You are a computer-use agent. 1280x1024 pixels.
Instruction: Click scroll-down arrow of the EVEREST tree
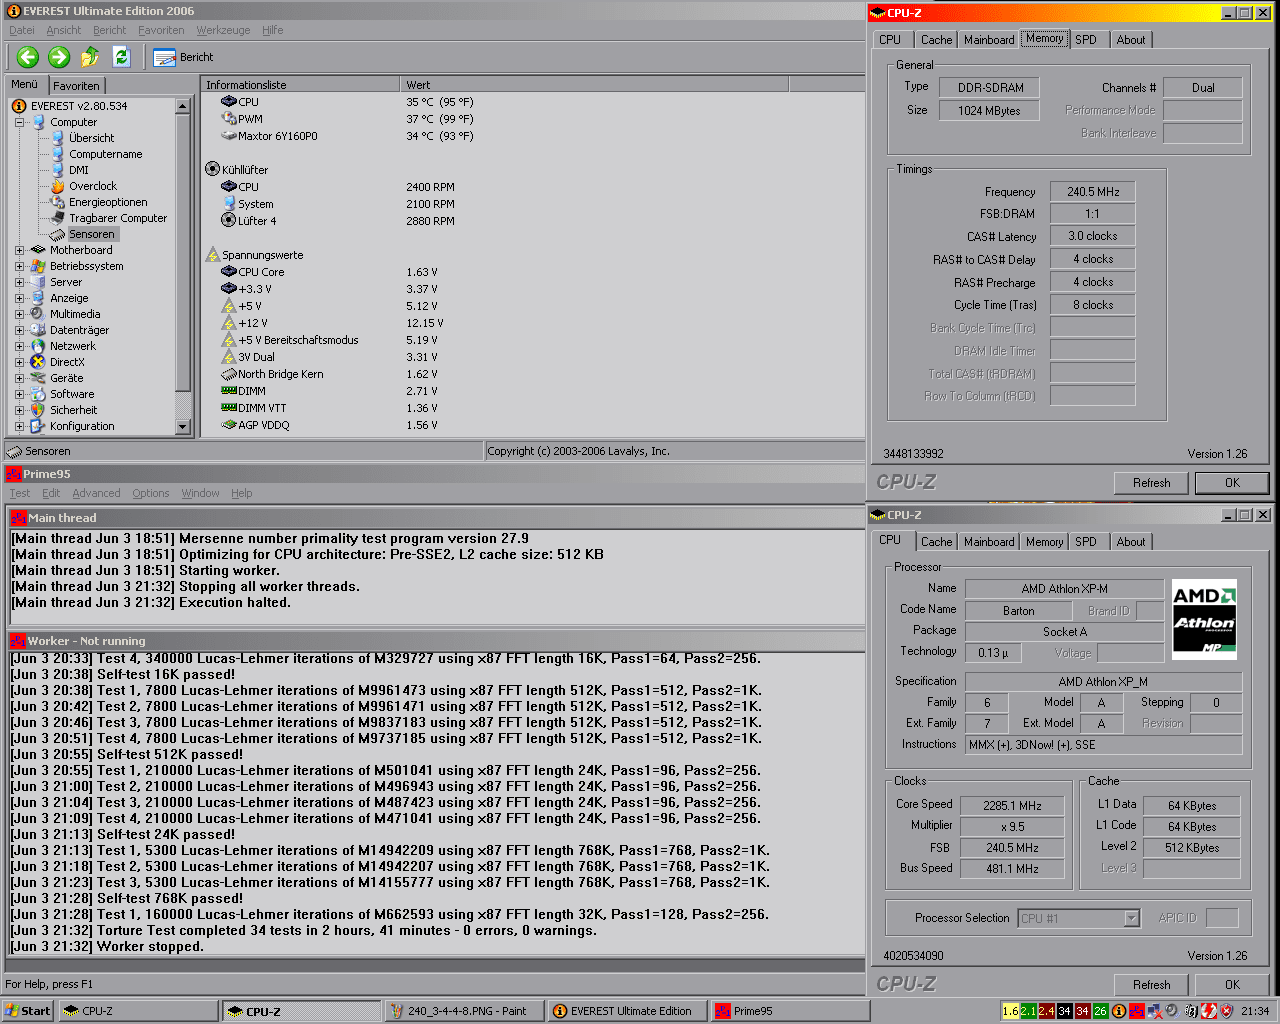182,427
